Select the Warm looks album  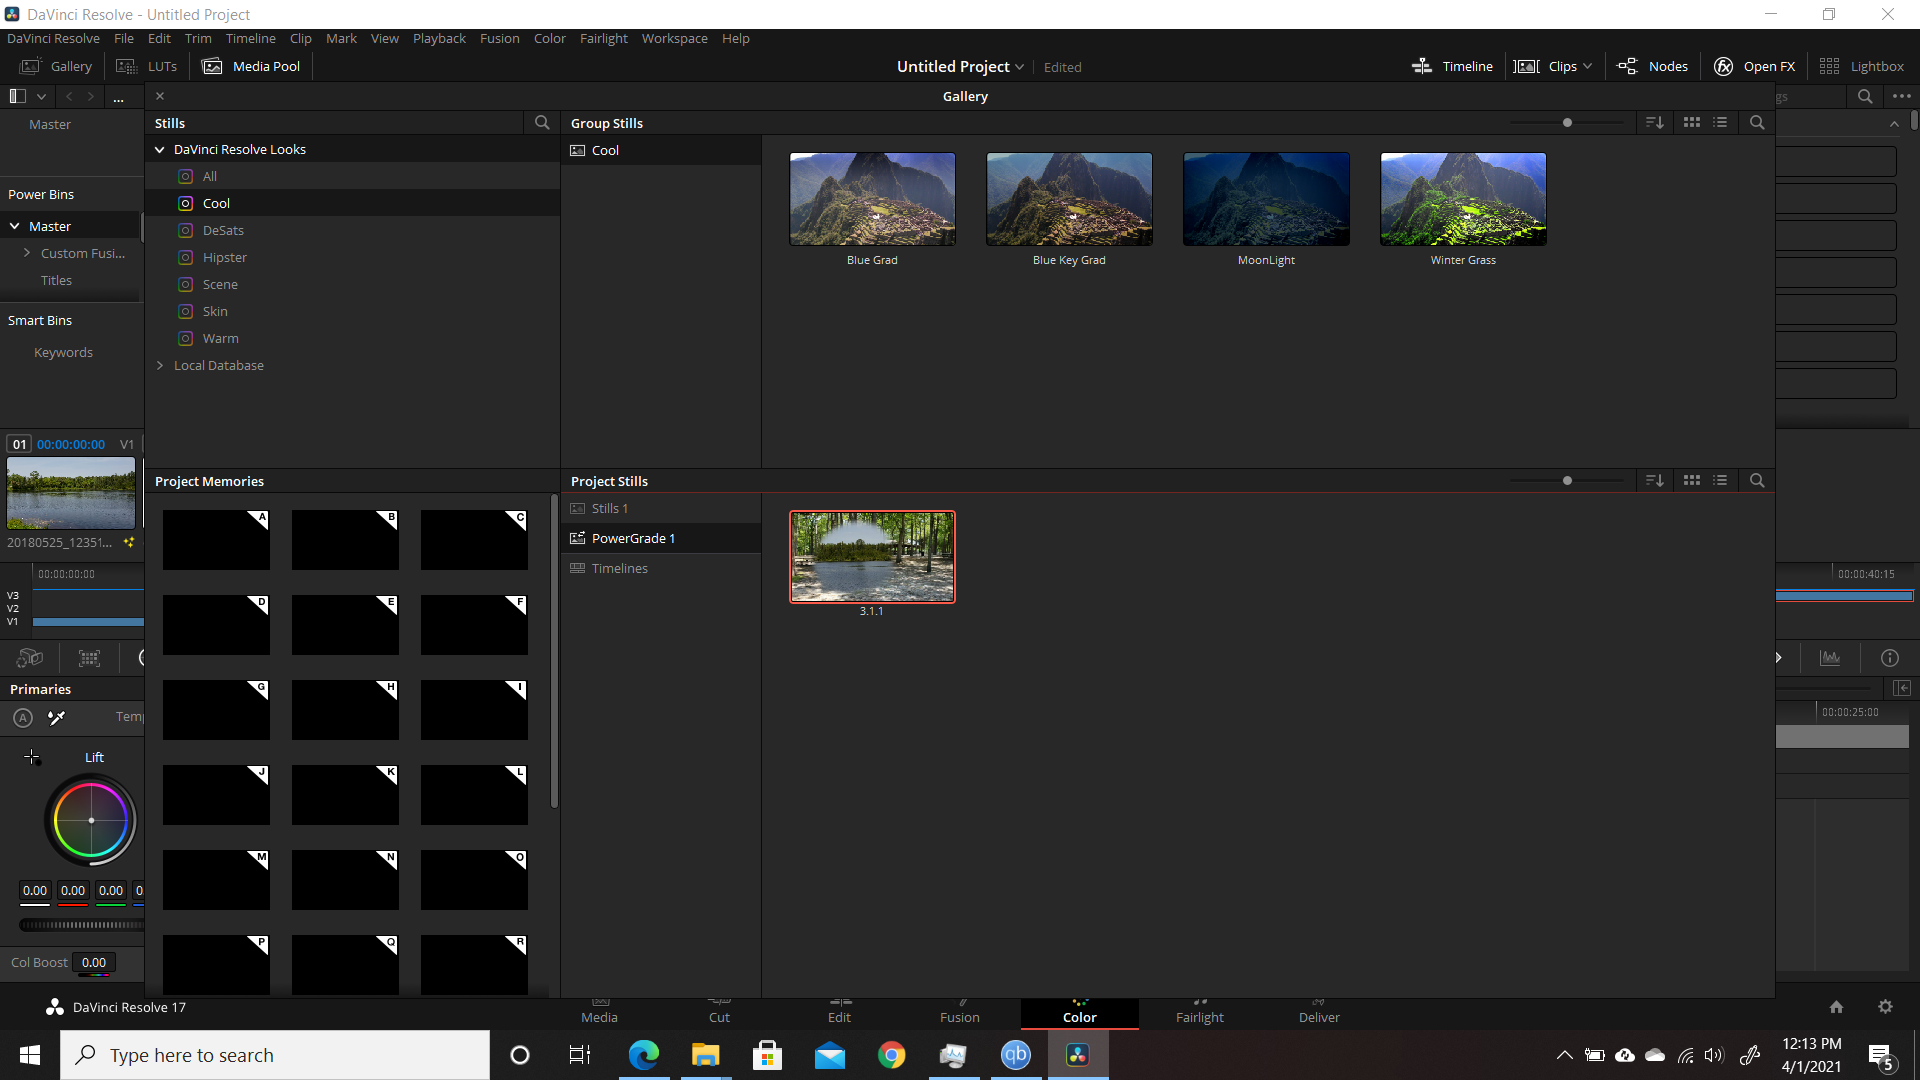tap(352, 338)
